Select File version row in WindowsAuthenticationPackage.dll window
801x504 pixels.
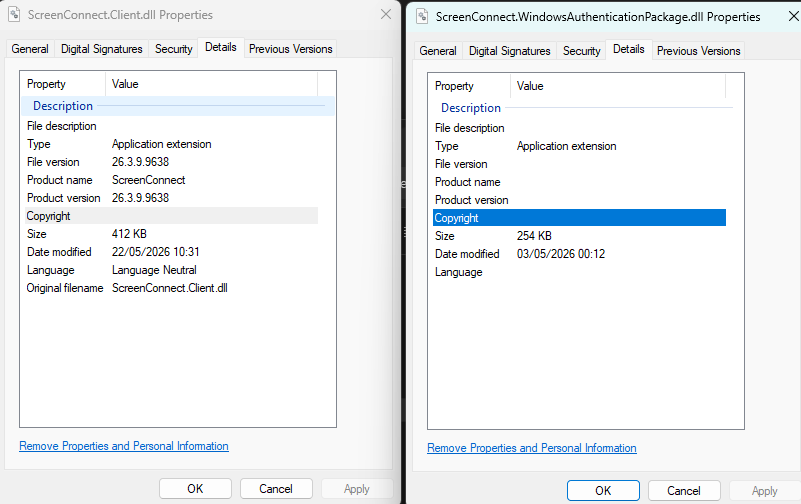tap(579, 164)
